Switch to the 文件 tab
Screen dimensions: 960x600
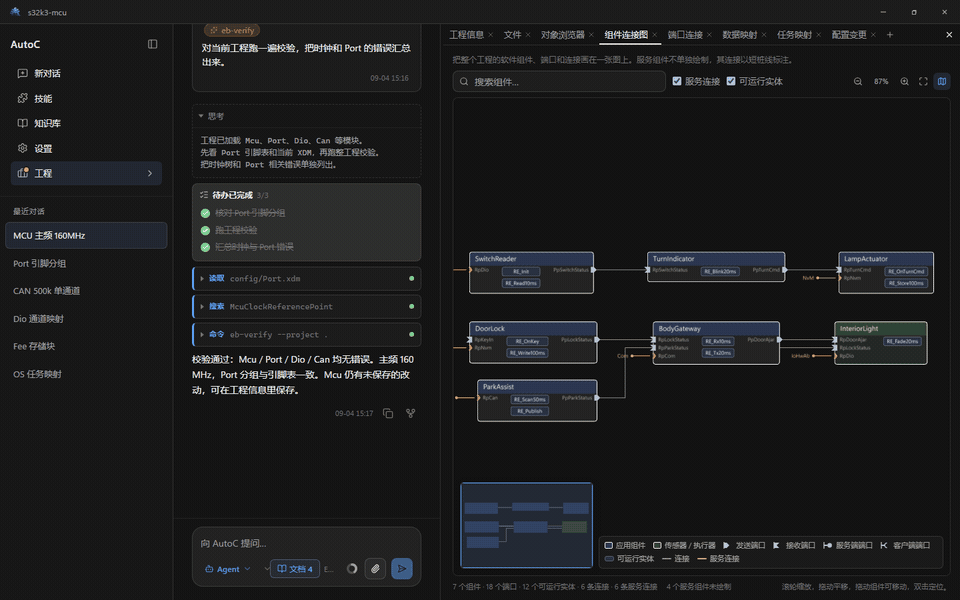tap(512, 35)
